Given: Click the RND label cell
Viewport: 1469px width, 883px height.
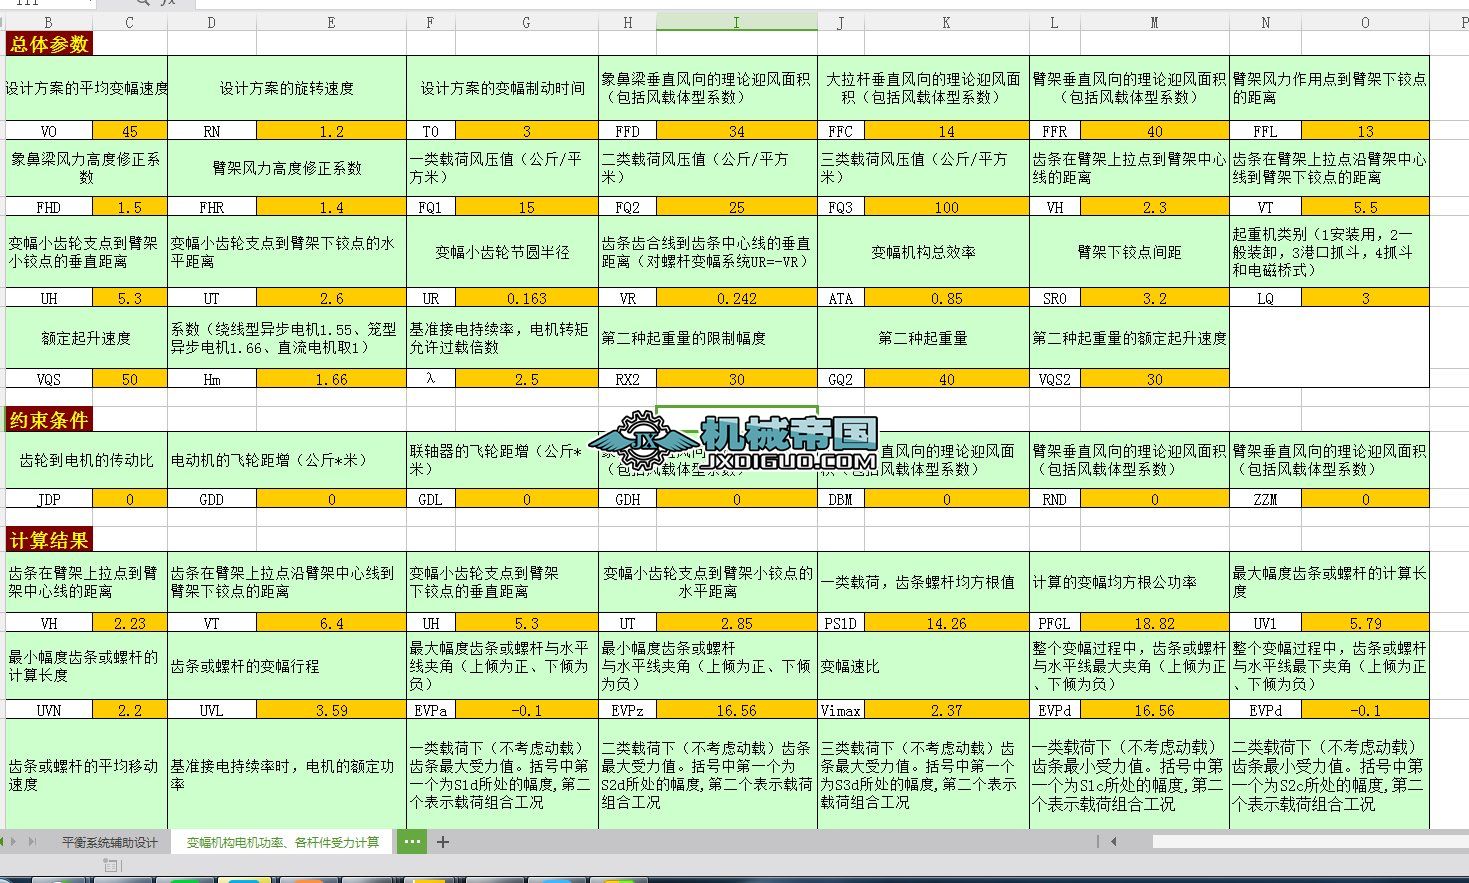Looking at the screenshot, I should click(x=1055, y=499).
